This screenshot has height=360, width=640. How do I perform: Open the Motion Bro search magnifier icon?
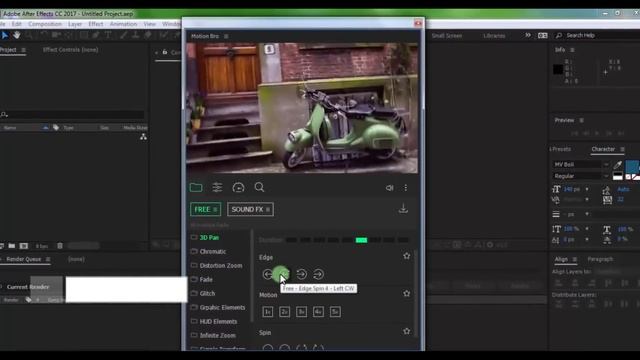(260, 187)
